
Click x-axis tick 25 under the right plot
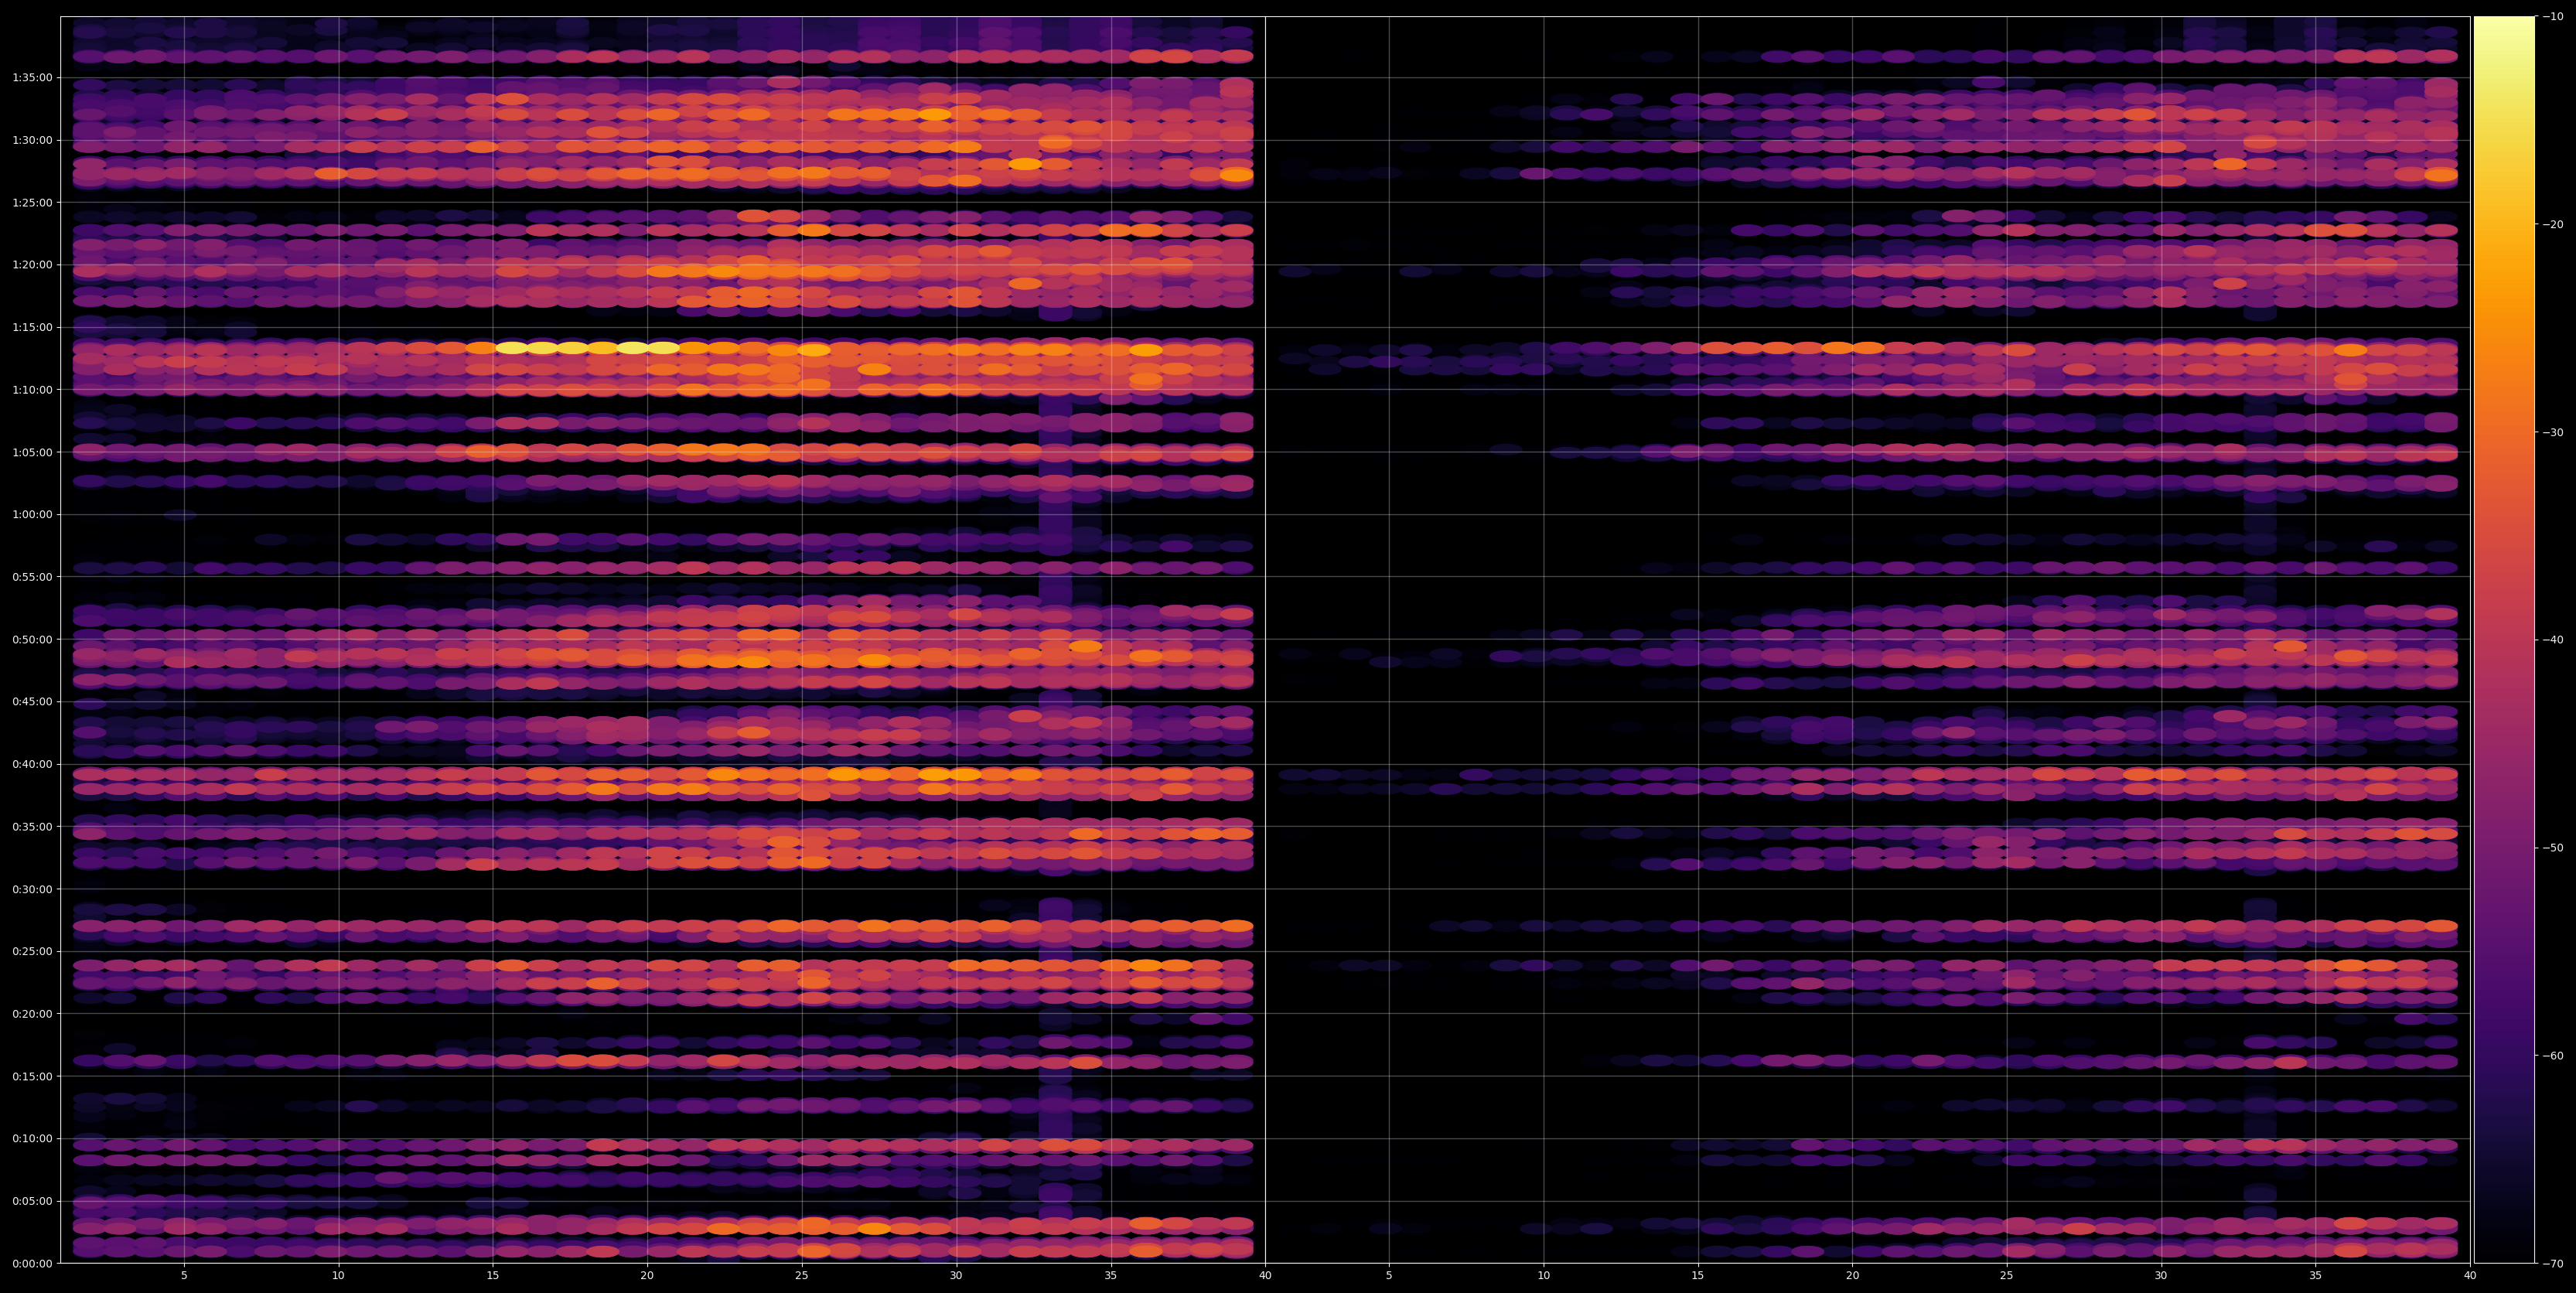click(x=2007, y=1275)
